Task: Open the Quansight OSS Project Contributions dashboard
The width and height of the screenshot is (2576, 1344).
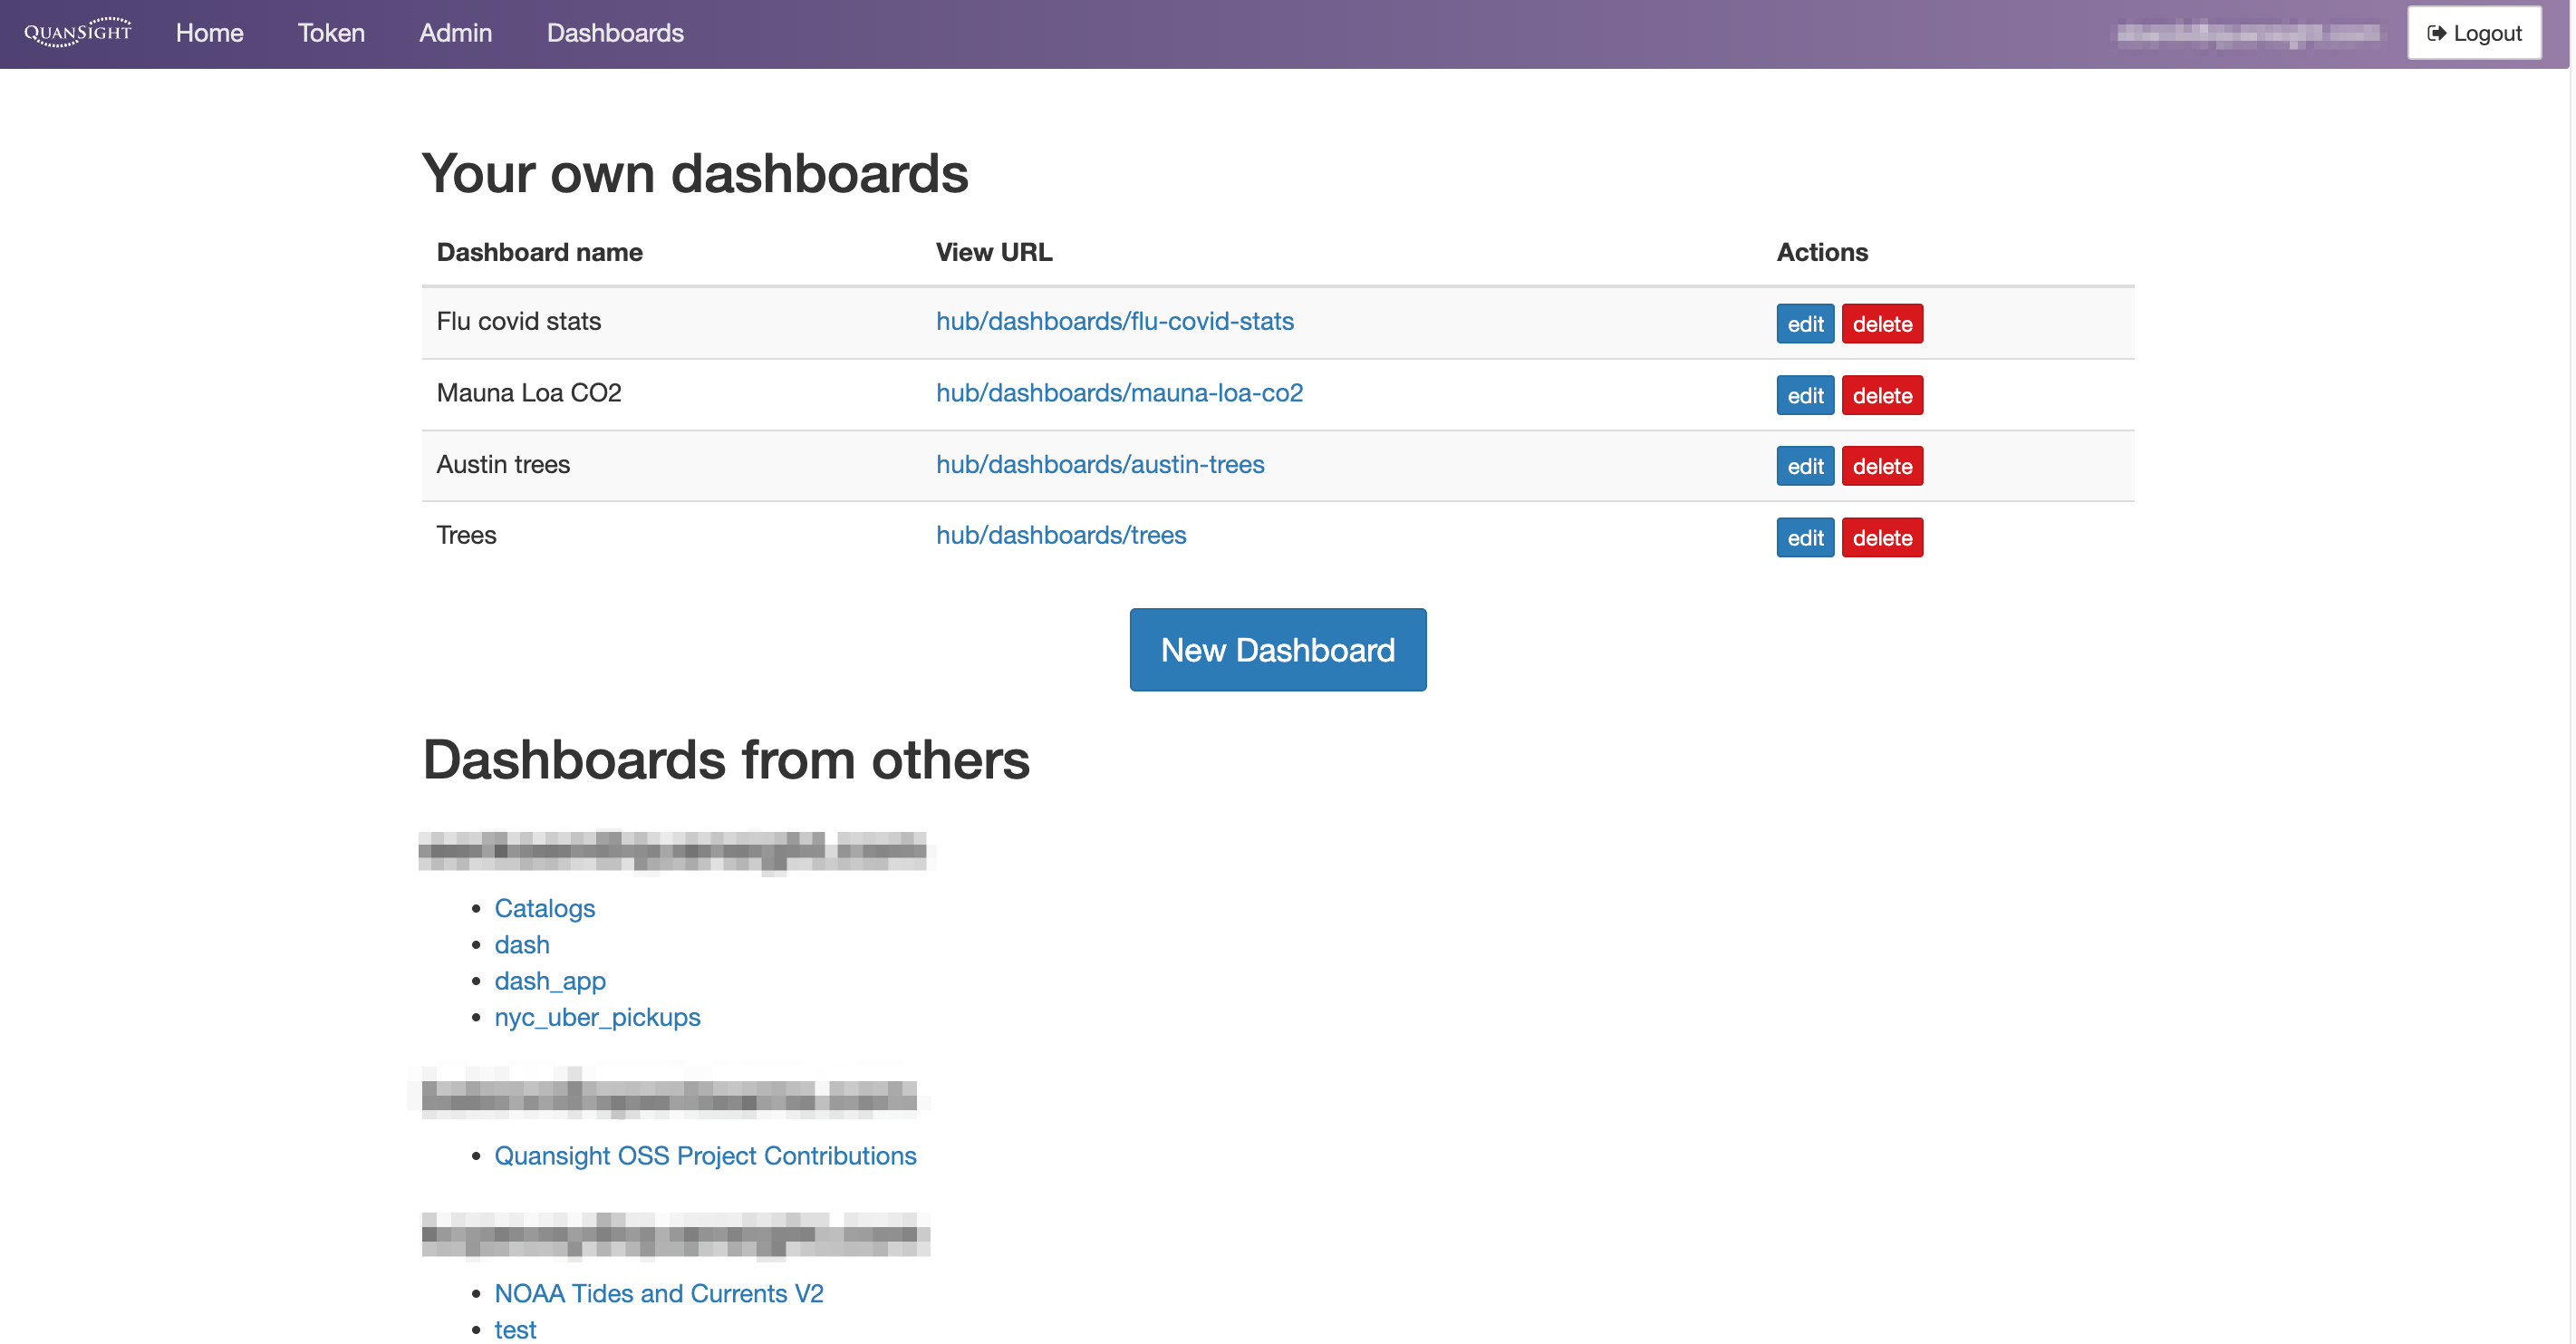Action: point(705,1155)
